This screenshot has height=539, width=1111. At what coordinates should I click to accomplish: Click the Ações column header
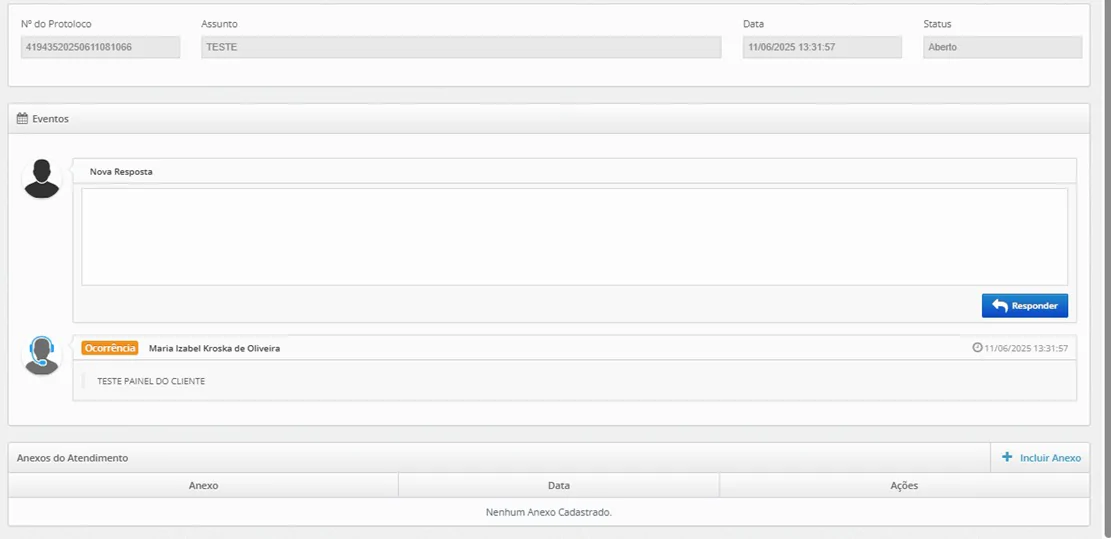[x=904, y=485]
